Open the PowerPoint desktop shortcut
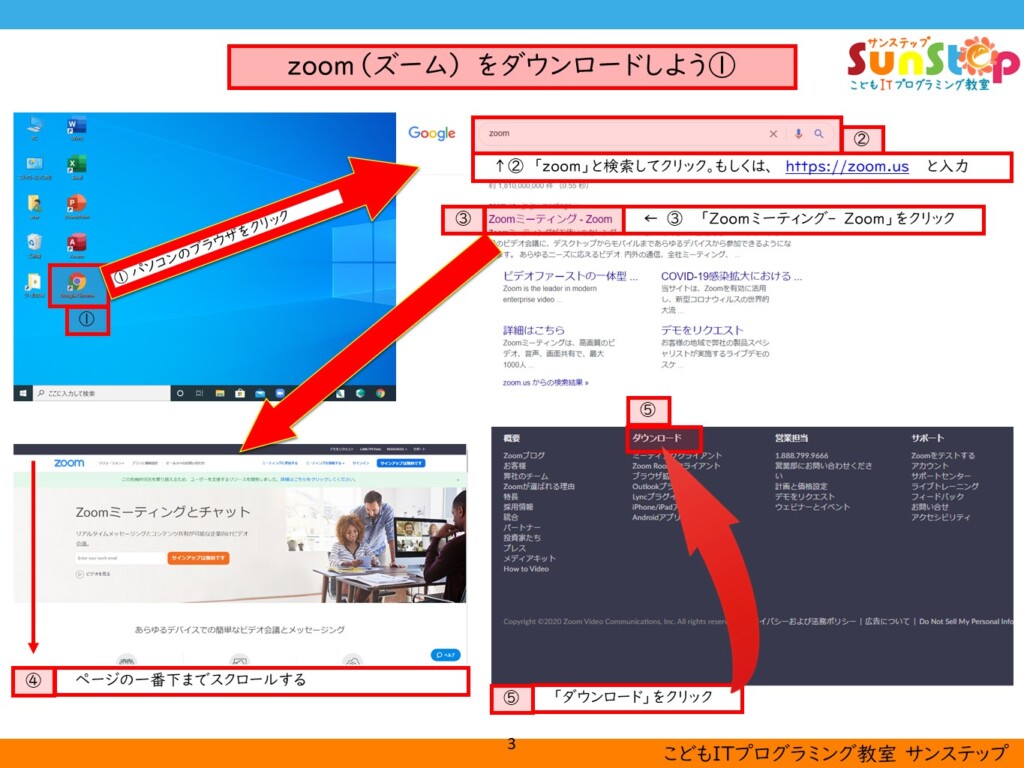The height and width of the screenshot is (768, 1024). pos(76,206)
